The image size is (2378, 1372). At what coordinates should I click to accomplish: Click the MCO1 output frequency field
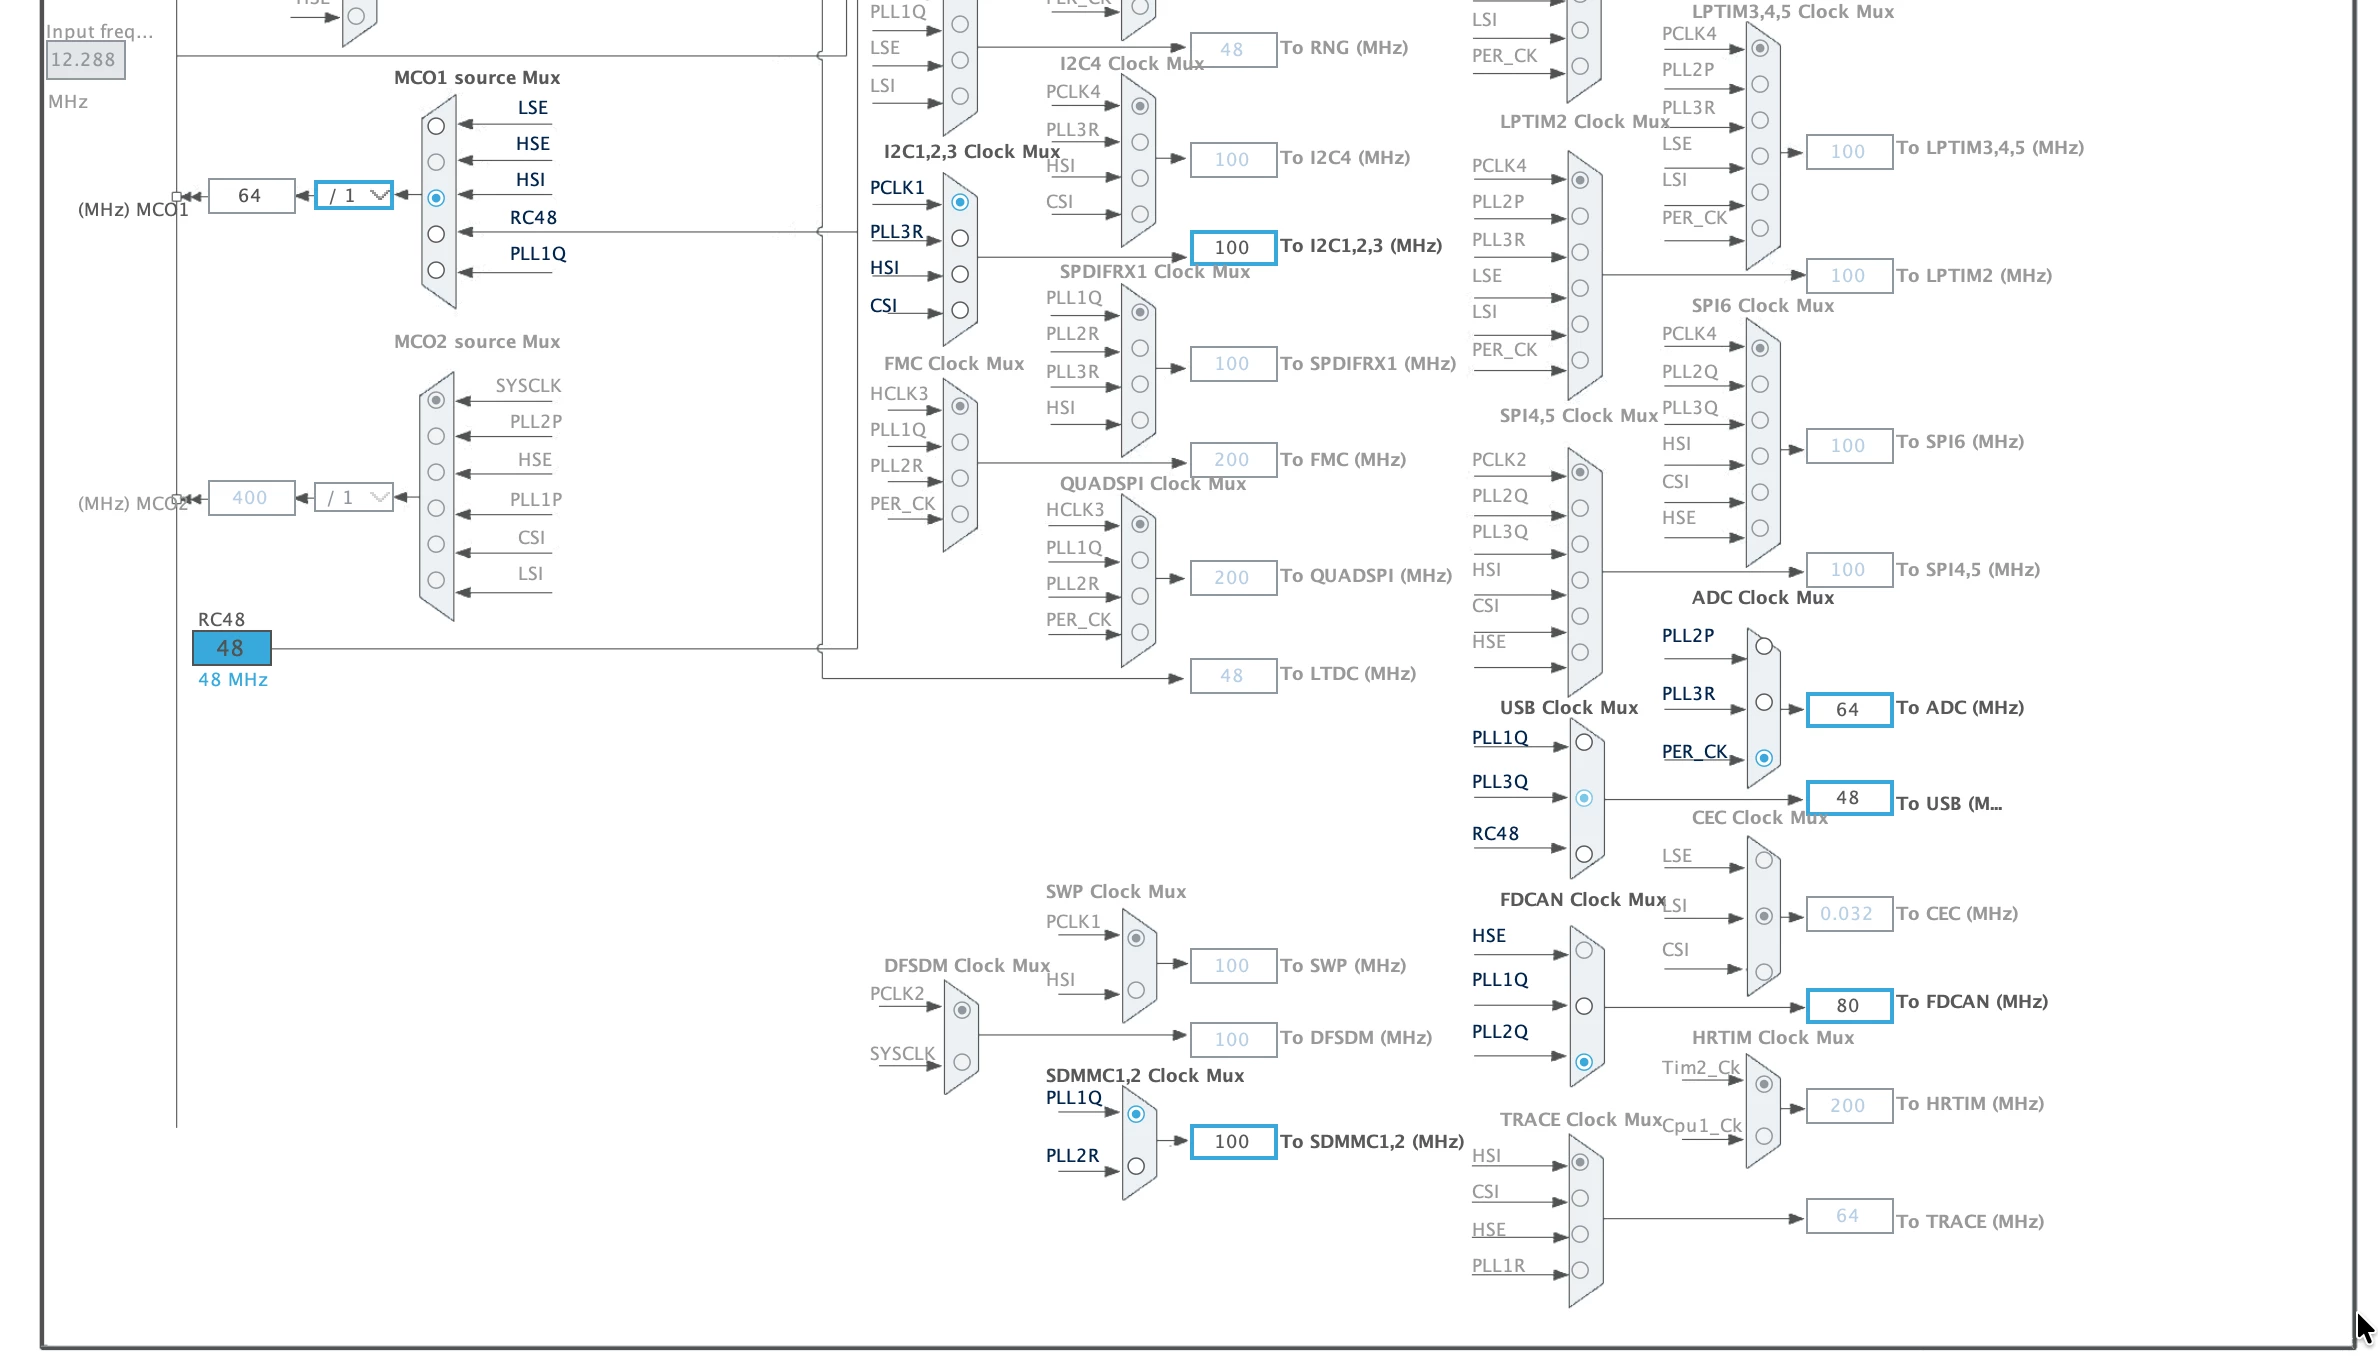tap(251, 196)
